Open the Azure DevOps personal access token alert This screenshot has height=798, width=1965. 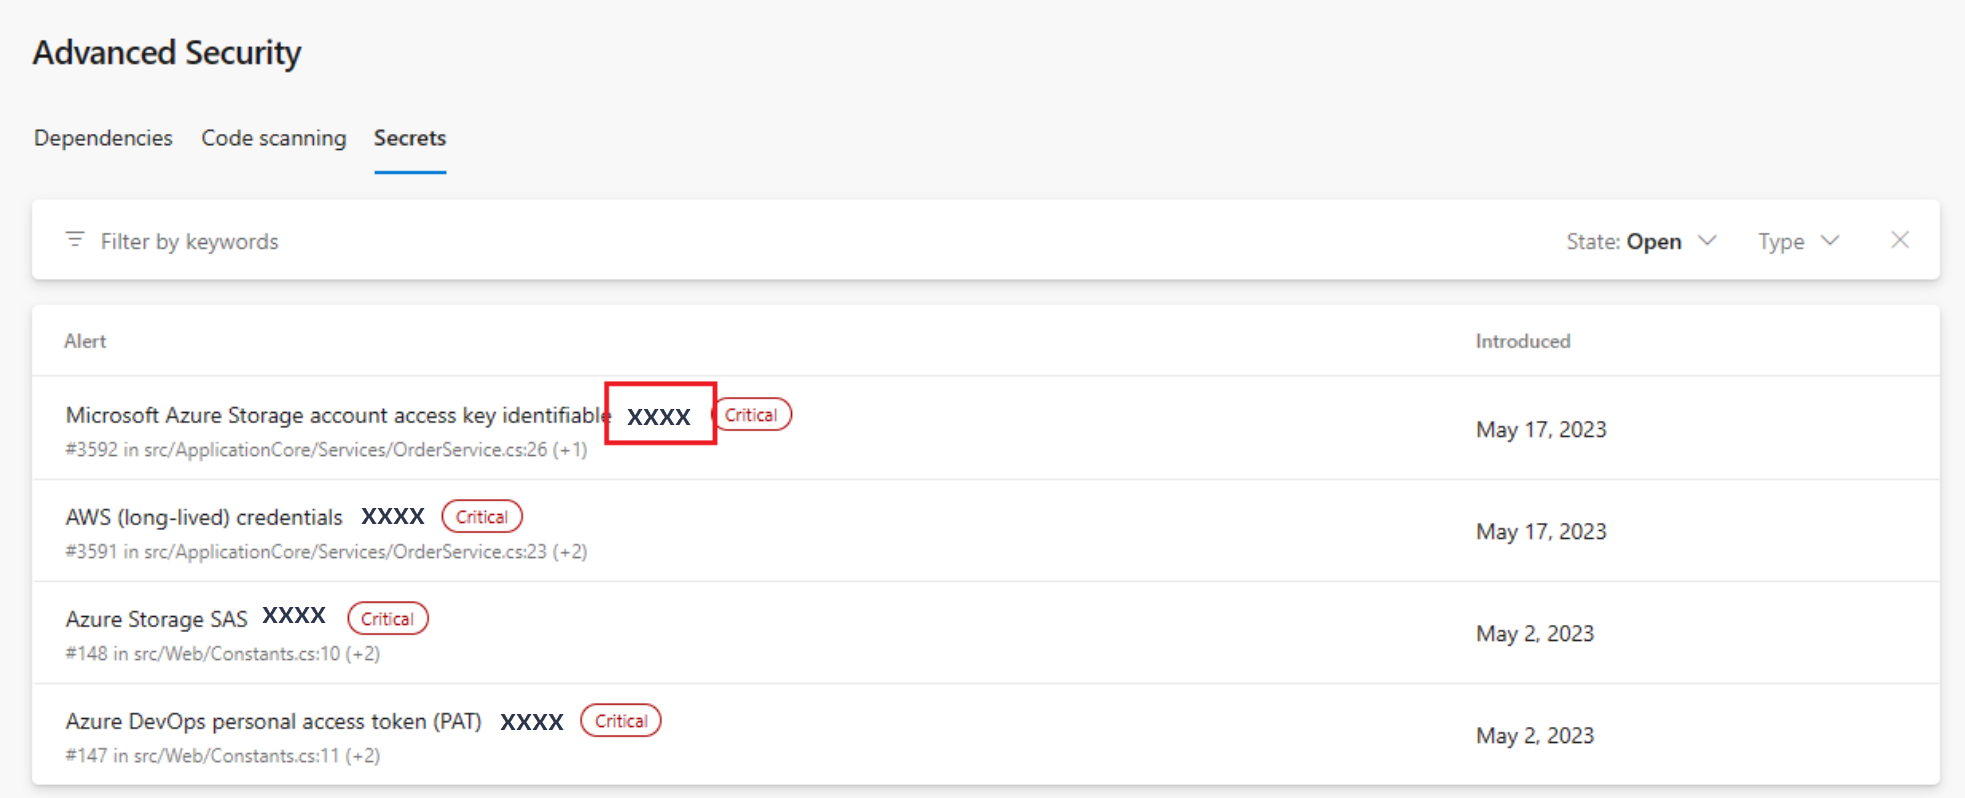tap(273, 721)
